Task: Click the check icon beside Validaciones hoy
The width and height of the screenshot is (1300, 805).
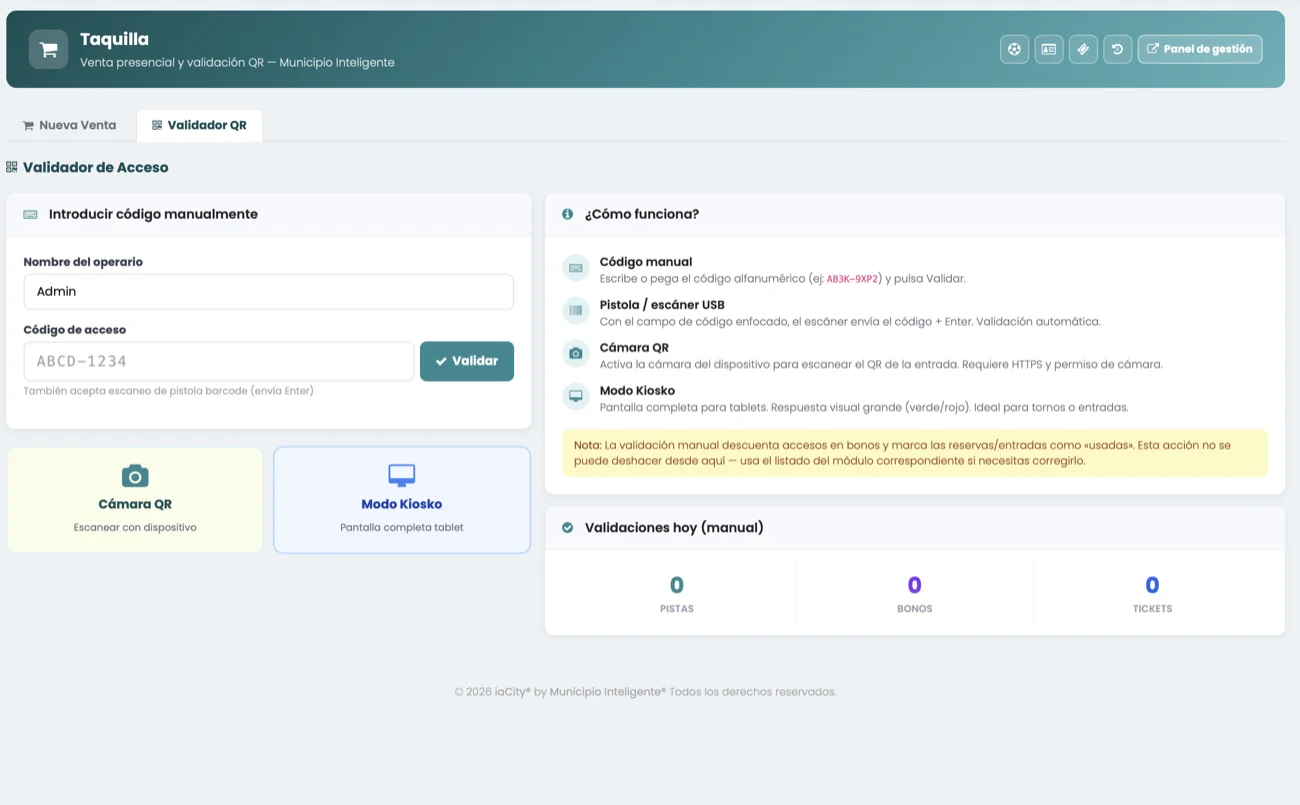Action: [x=568, y=527]
